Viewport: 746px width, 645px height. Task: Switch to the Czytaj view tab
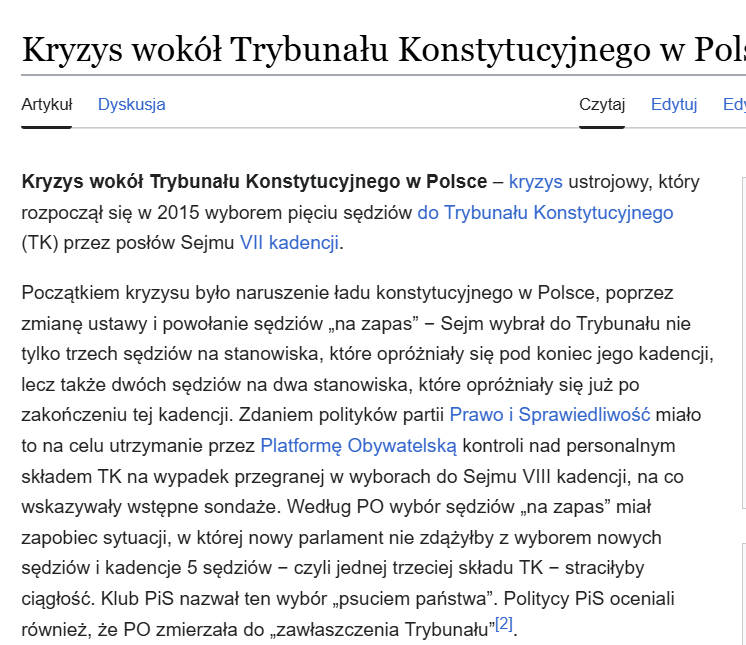602,104
